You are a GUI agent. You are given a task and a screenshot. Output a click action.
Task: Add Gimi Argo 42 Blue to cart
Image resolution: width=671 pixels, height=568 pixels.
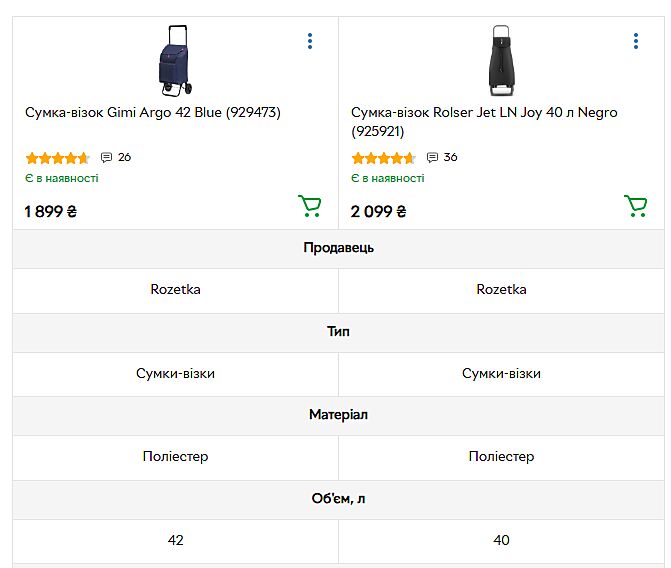tap(309, 207)
